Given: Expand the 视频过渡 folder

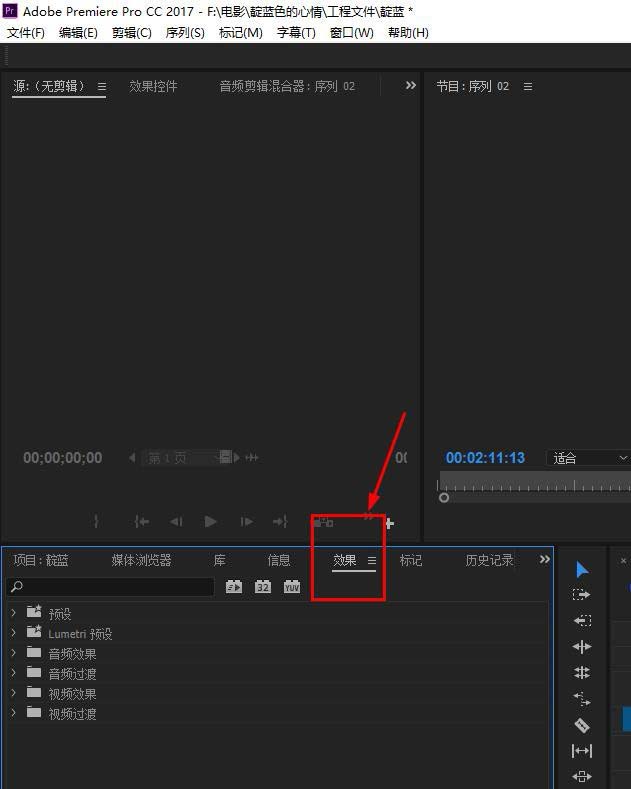Looking at the screenshot, I should tap(14, 713).
